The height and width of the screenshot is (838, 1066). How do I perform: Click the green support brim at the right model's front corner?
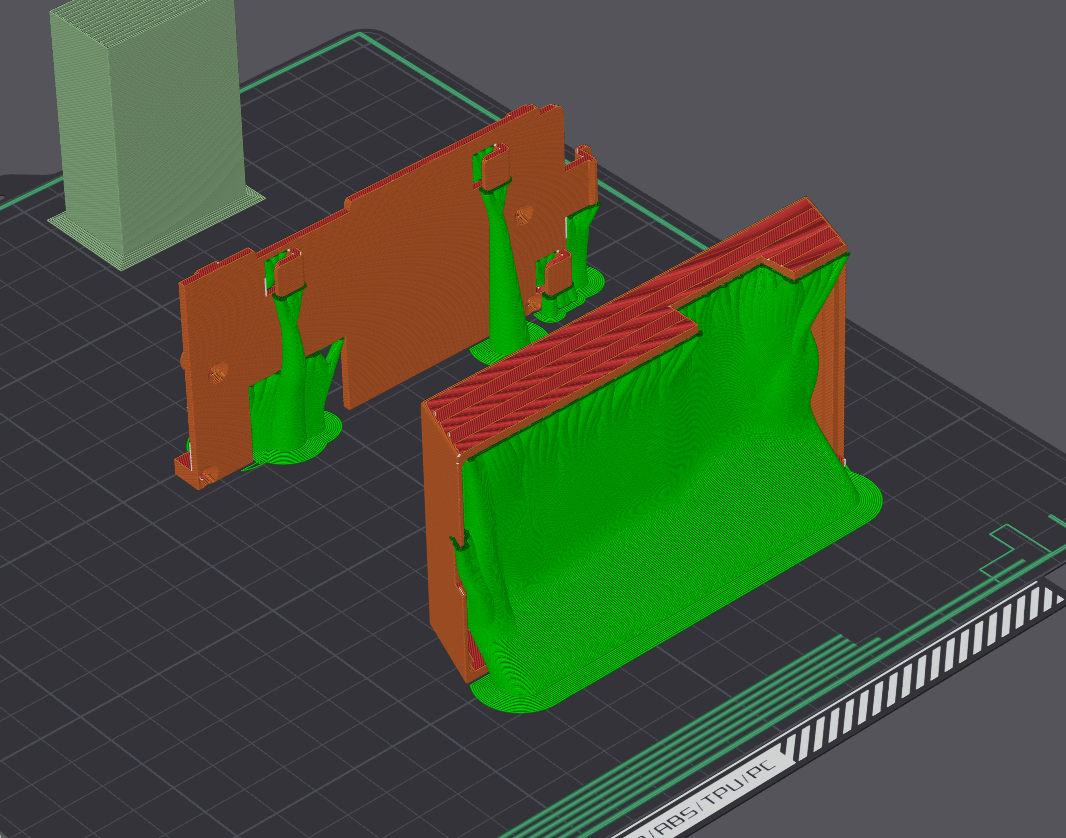(520, 697)
